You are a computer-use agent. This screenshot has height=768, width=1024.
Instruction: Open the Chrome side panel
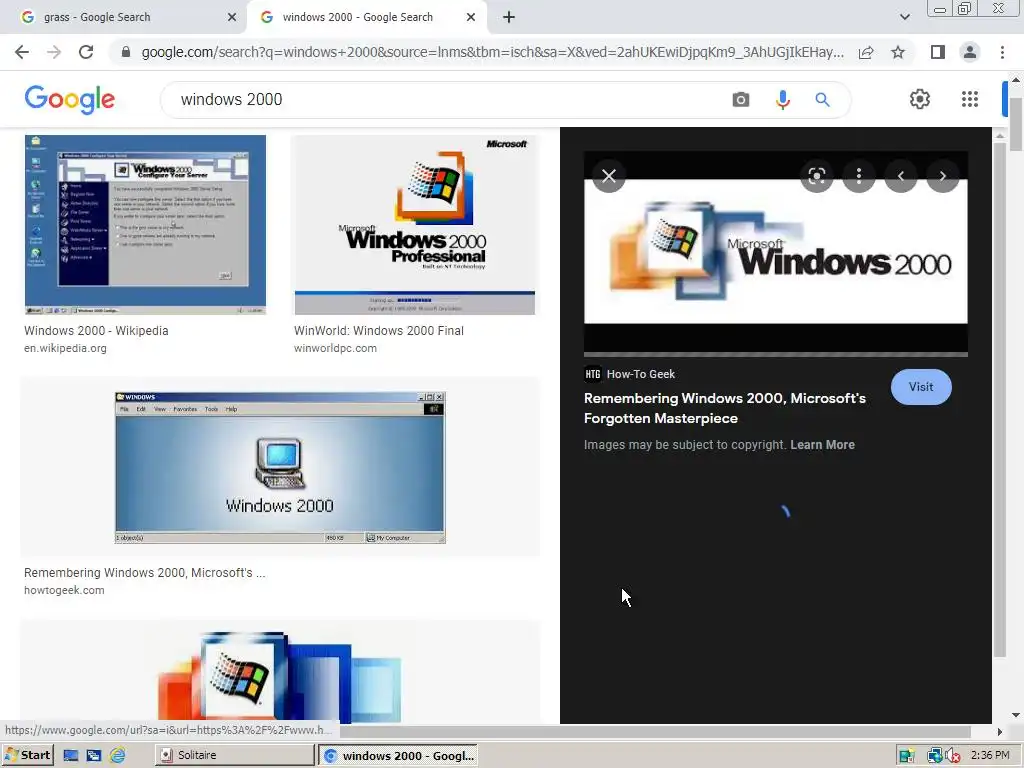(x=938, y=52)
